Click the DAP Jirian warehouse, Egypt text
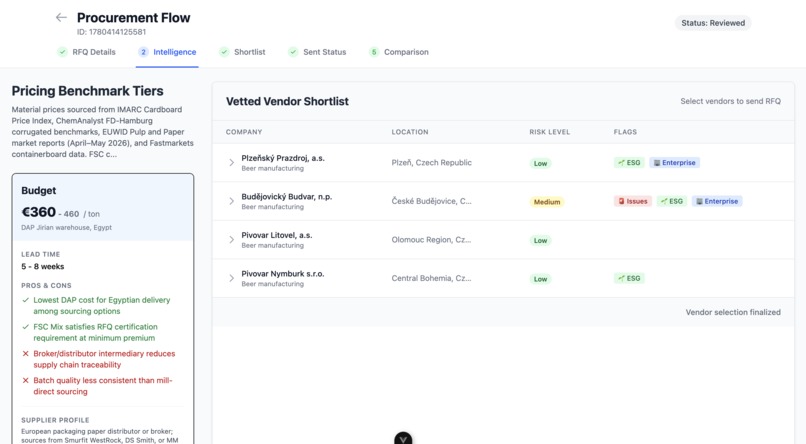This screenshot has height=444, width=806. click(66, 227)
